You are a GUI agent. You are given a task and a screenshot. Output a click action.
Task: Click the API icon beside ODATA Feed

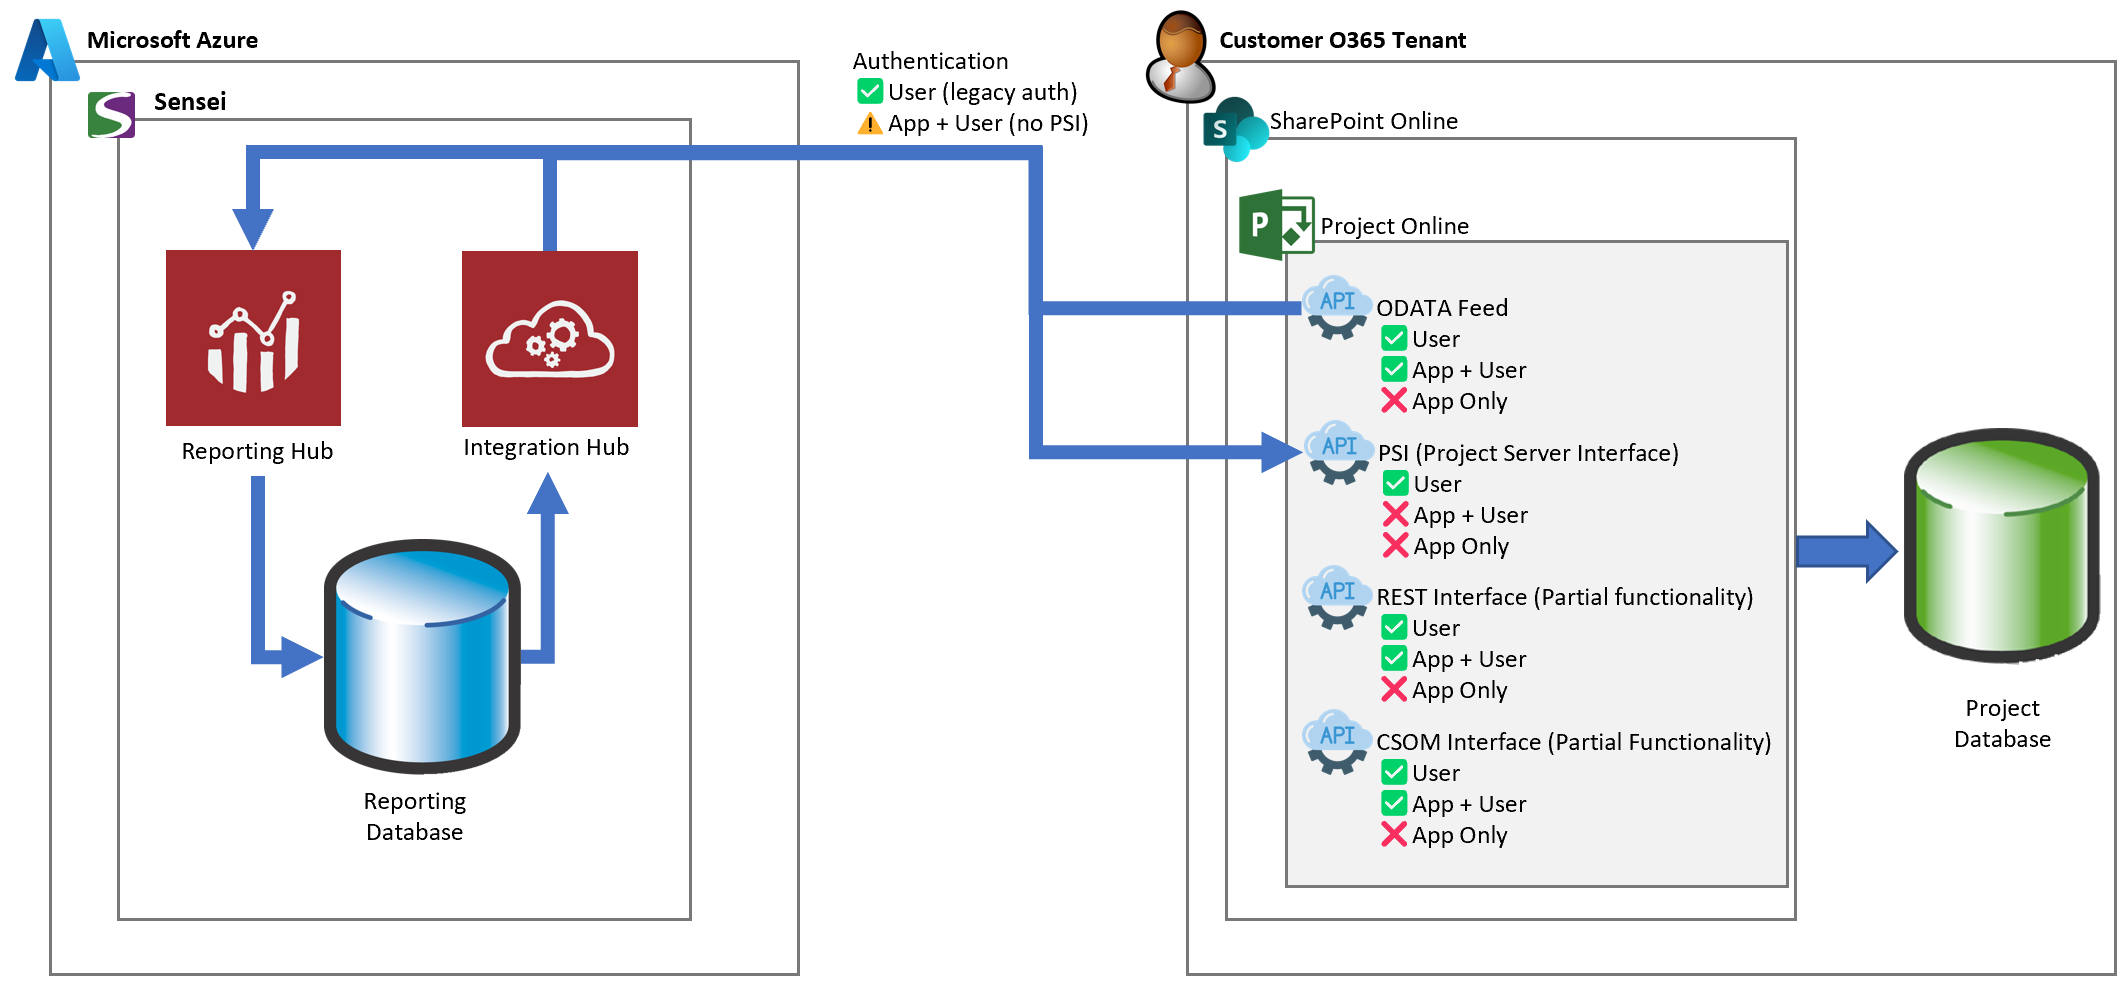click(1337, 308)
